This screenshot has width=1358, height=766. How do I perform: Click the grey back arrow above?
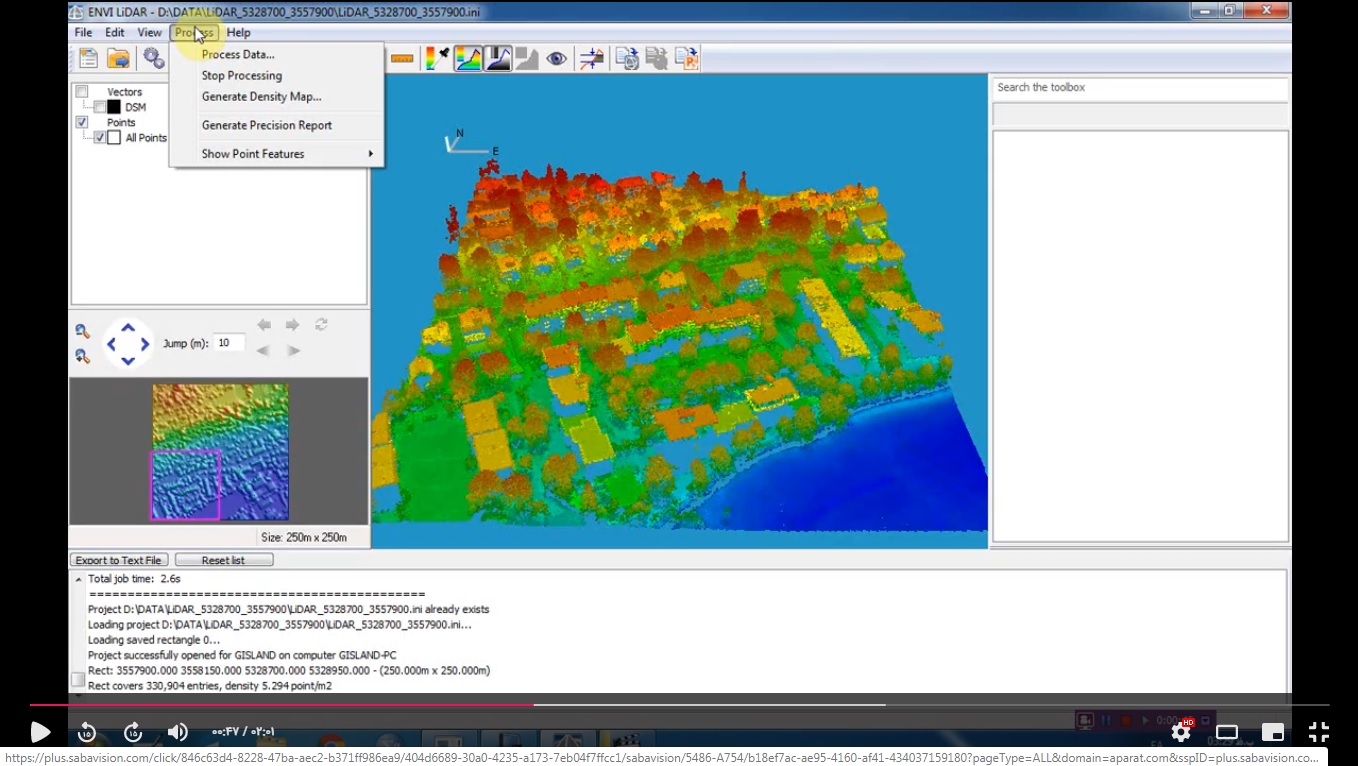pyautogui.click(x=264, y=325)
